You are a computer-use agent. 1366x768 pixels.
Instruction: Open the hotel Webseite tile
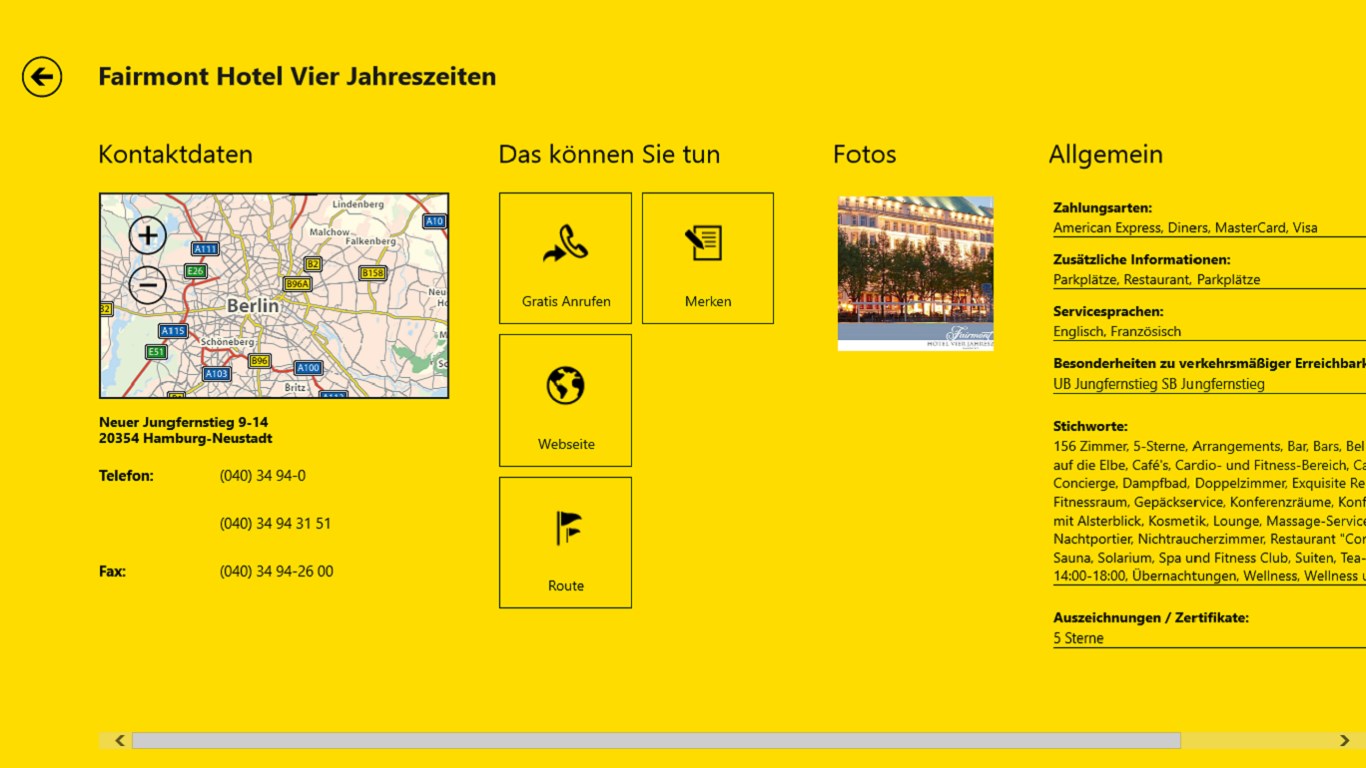(566, 400)
